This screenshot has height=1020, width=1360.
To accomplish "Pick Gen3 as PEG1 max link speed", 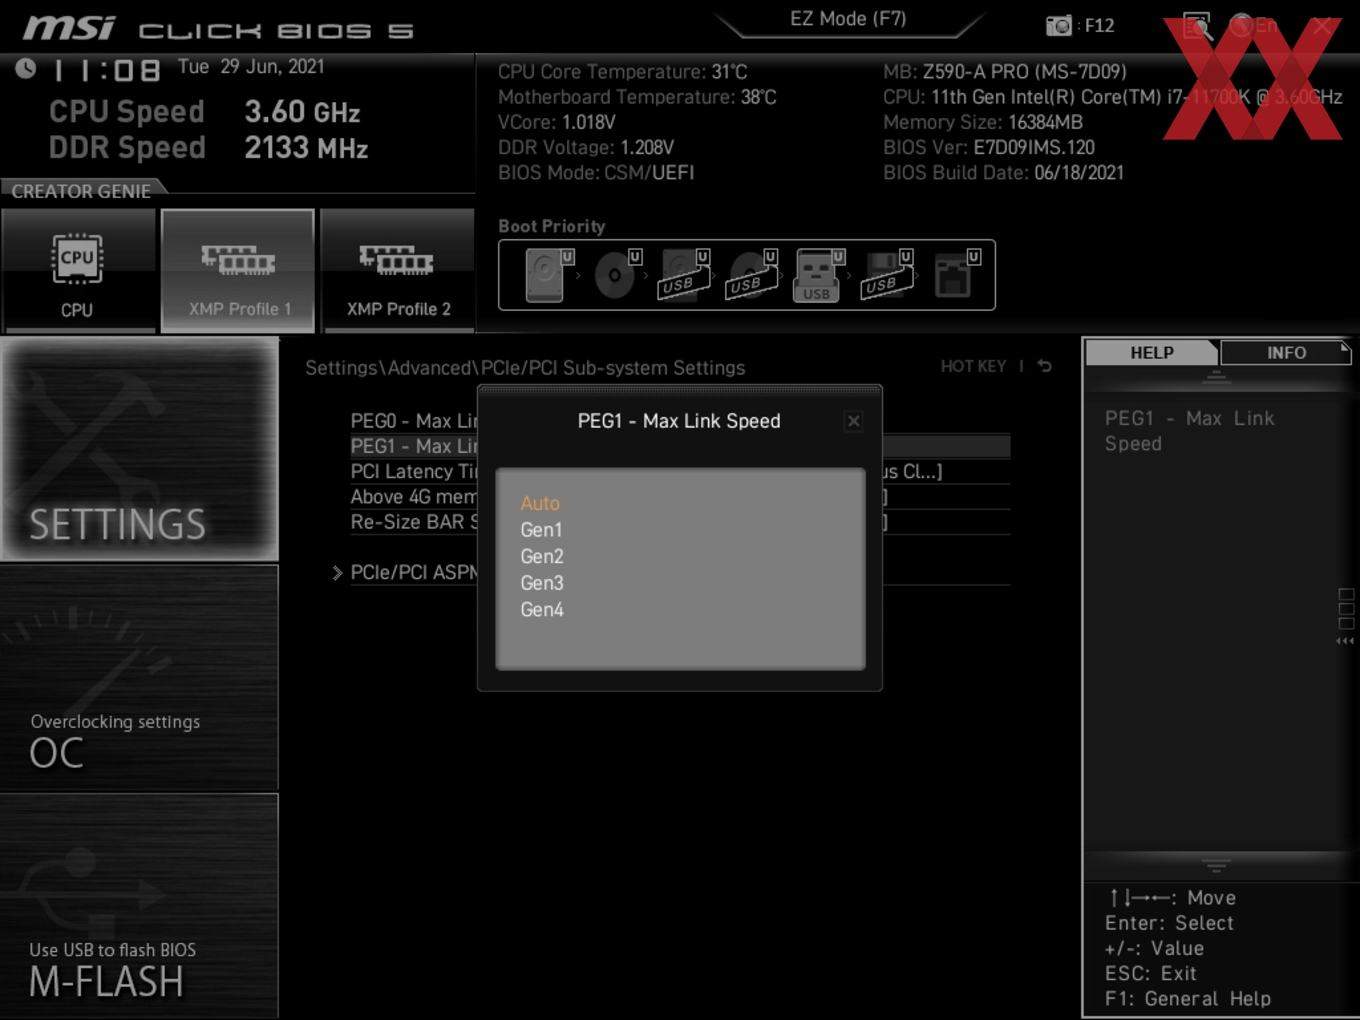I will pos(542,583).
